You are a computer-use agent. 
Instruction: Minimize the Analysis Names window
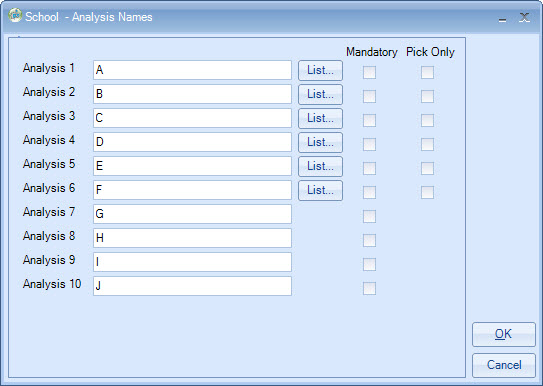tap(502, 19)
